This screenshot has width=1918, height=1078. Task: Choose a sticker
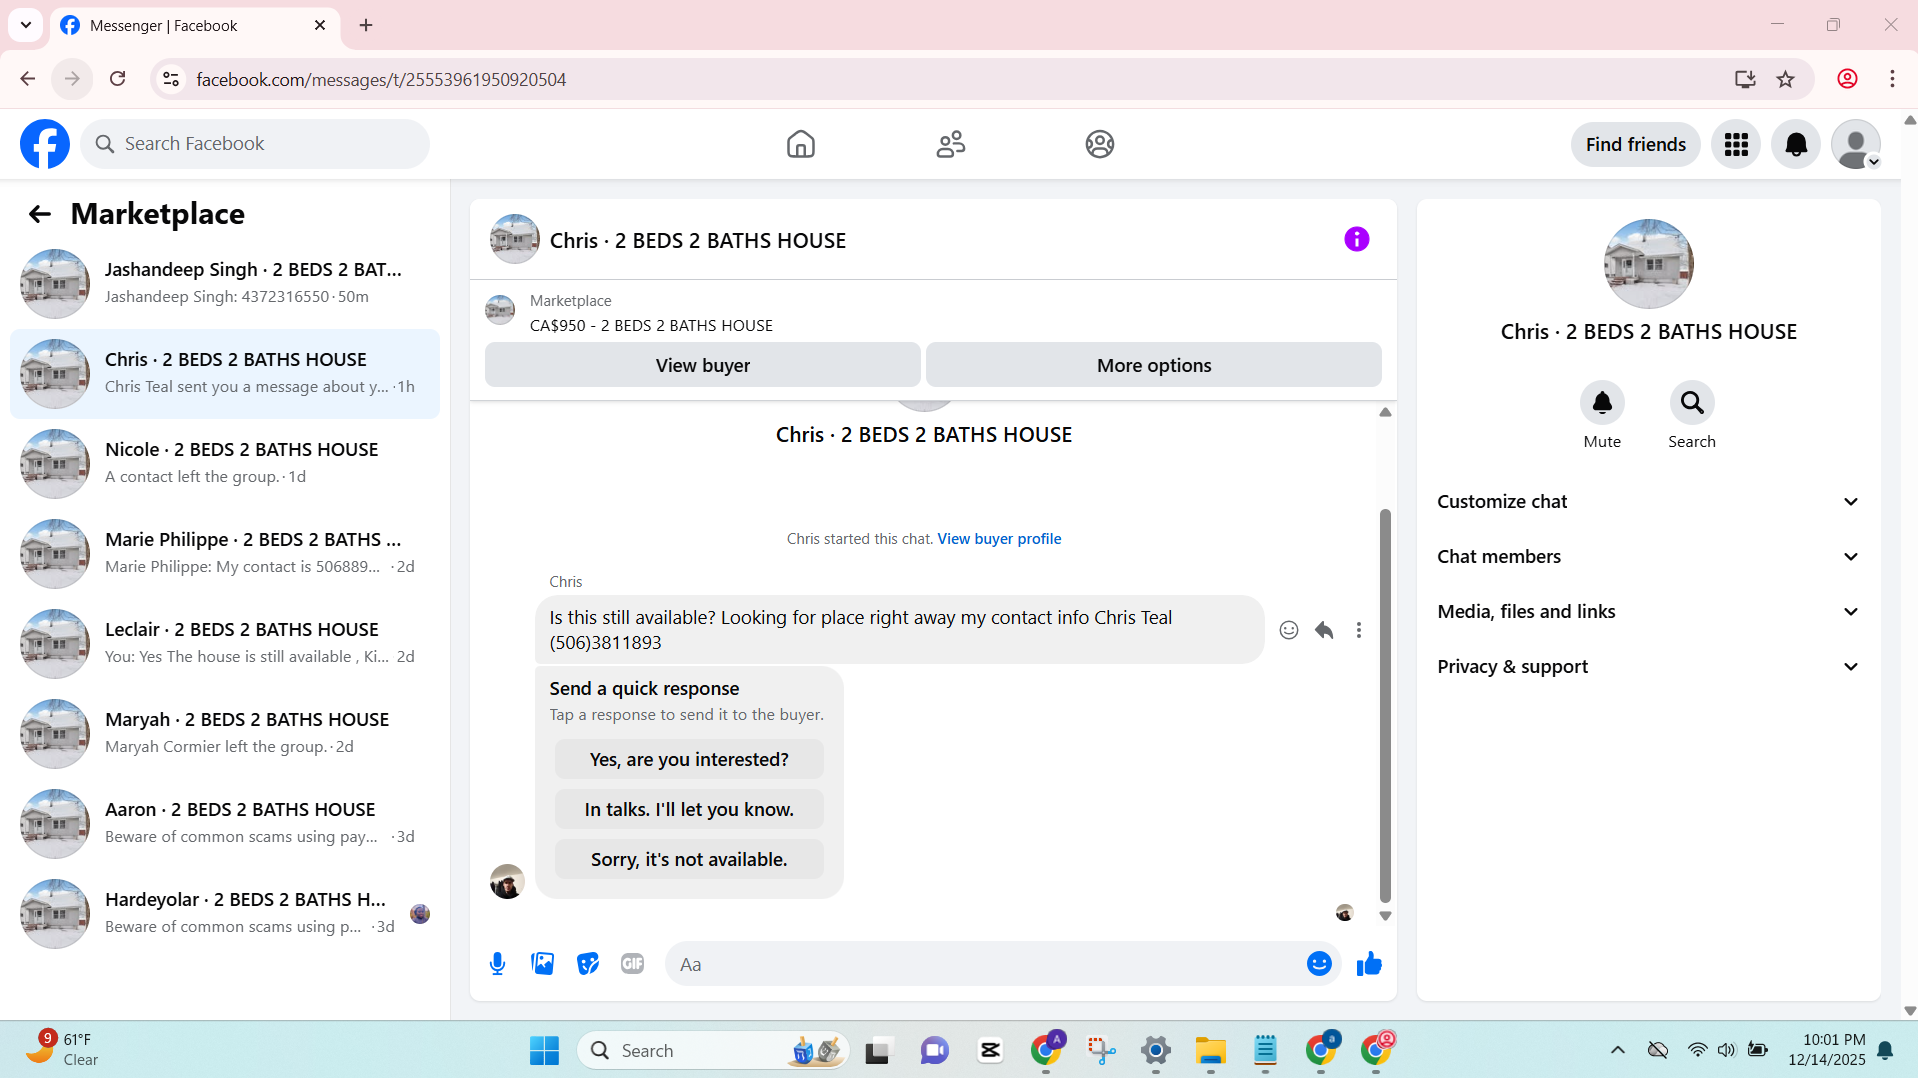click(588, 964)
